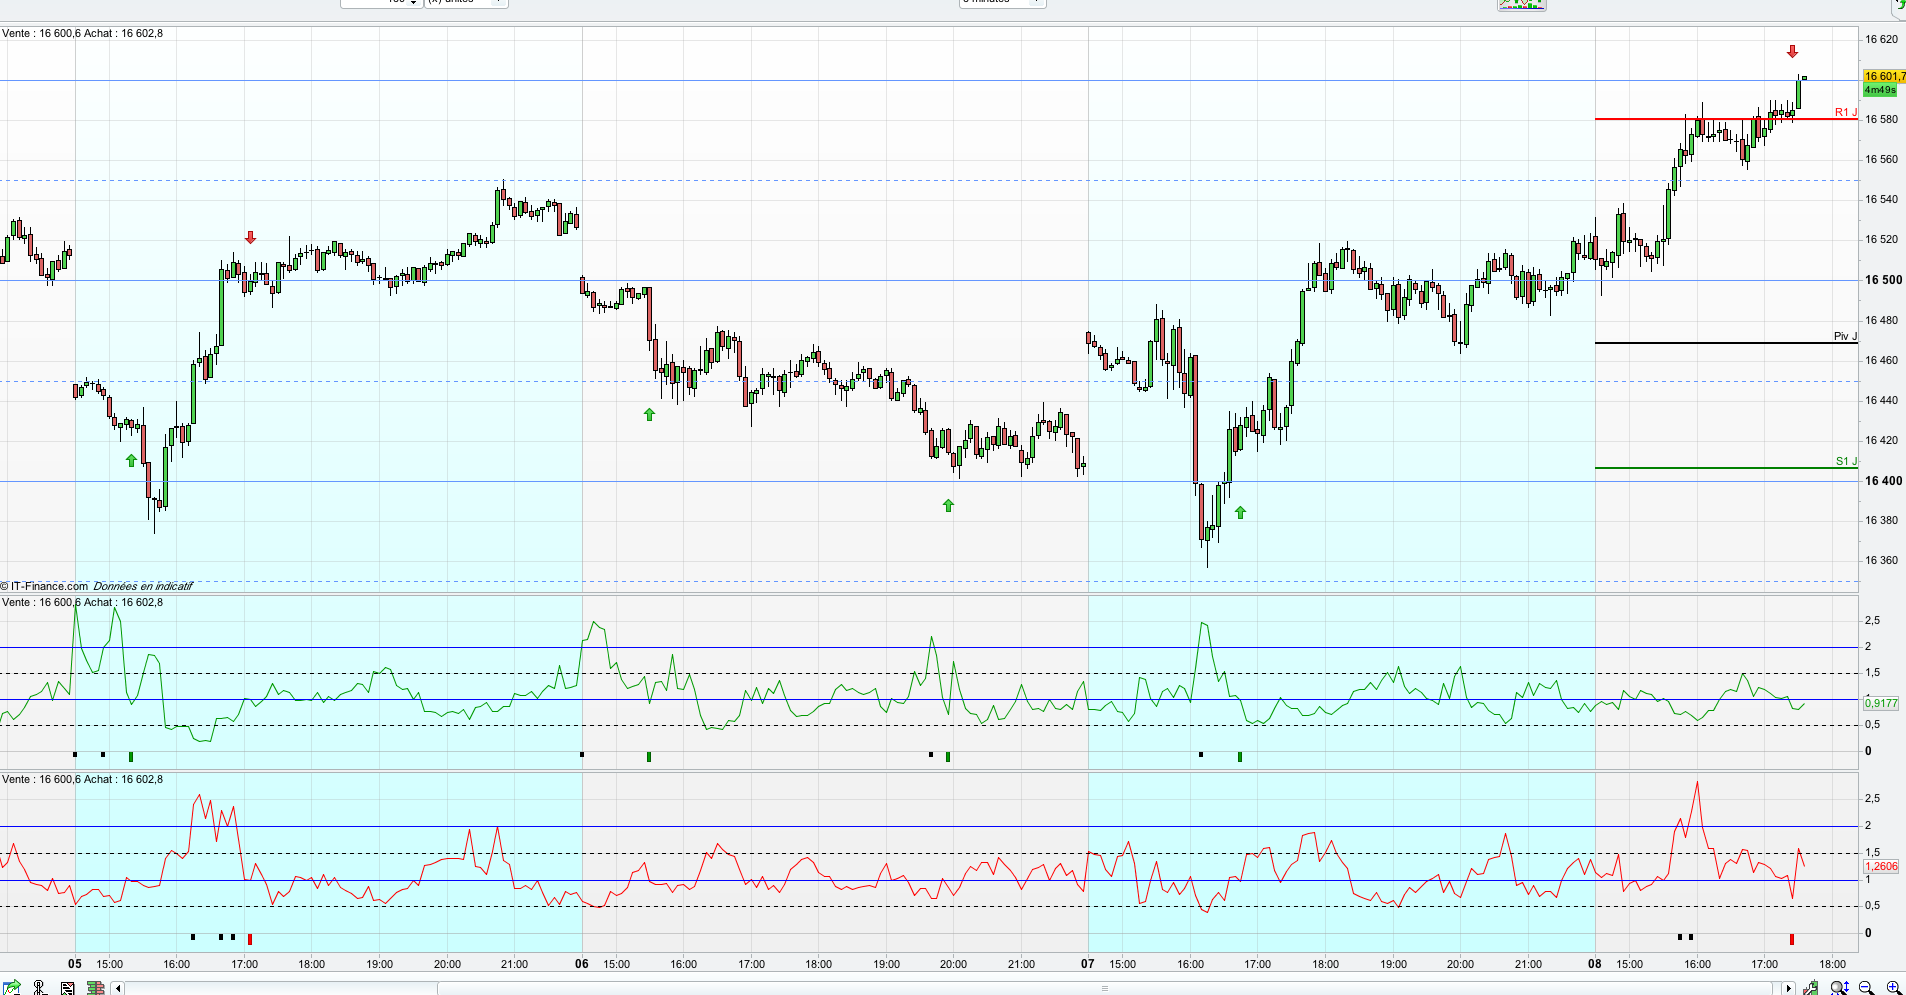1906x995 pixels.
Task: Click the 16 400 price axis label
Action: pyautogui.click(x=1883, y=481)
